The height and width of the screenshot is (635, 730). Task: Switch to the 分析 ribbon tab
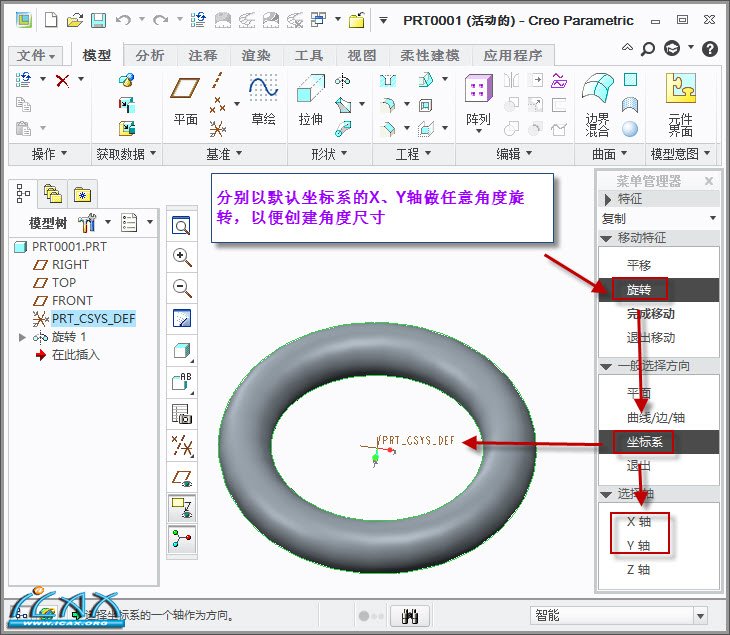coord(150,56)
